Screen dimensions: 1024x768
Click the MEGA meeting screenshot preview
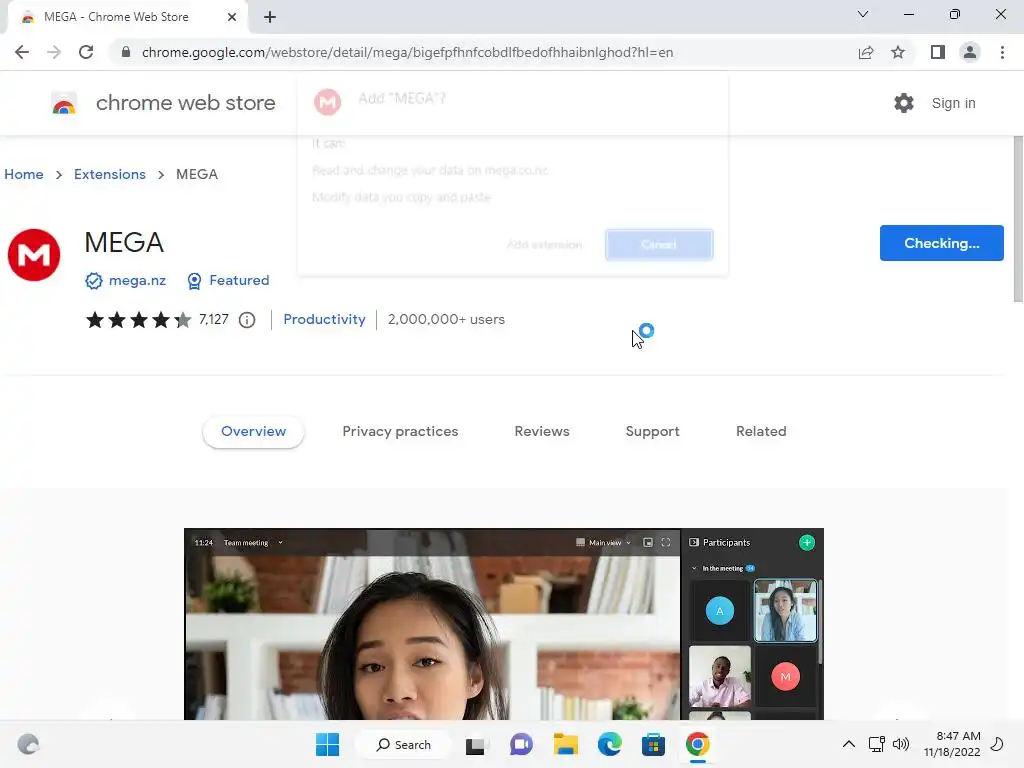click(504, 624)
